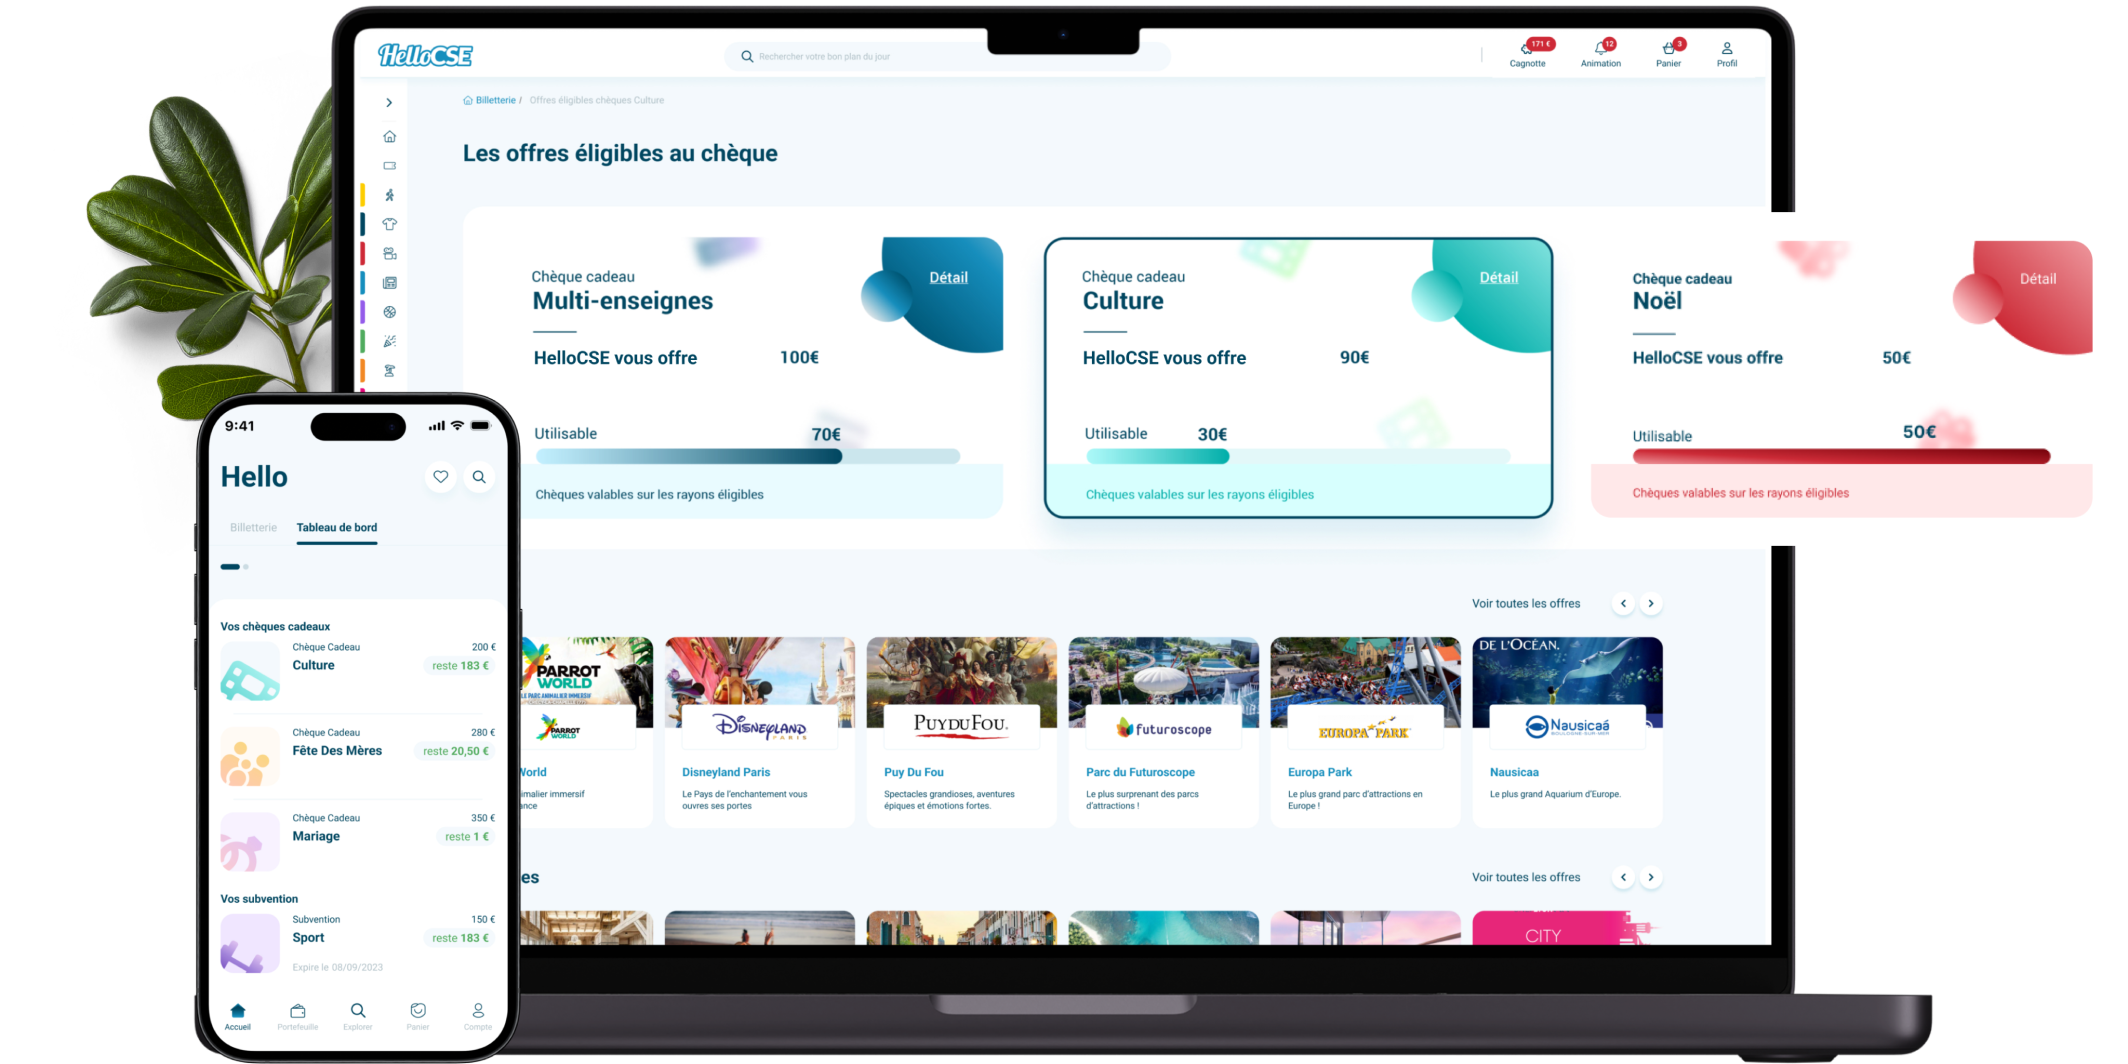Tap the Portefeuille wallet icon on phone
The height and width of the screenshot is (1064, 2128).
(298, 1014)
